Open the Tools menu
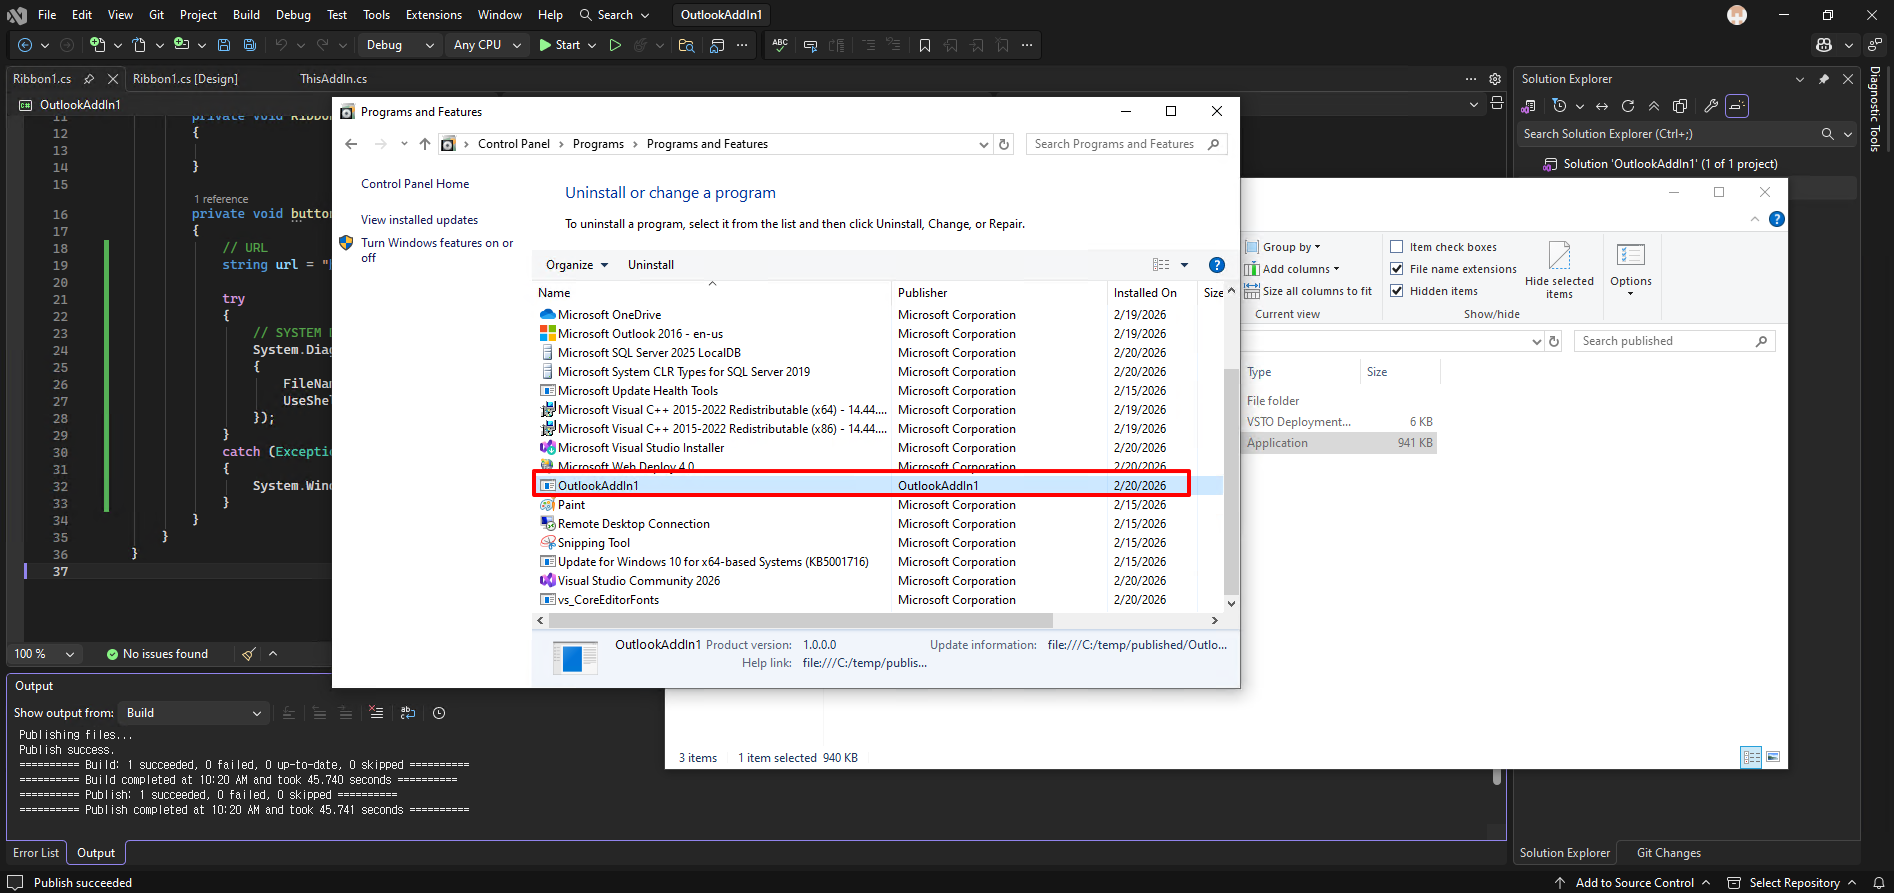1894x893 pixels. click(x=376, y=15)
